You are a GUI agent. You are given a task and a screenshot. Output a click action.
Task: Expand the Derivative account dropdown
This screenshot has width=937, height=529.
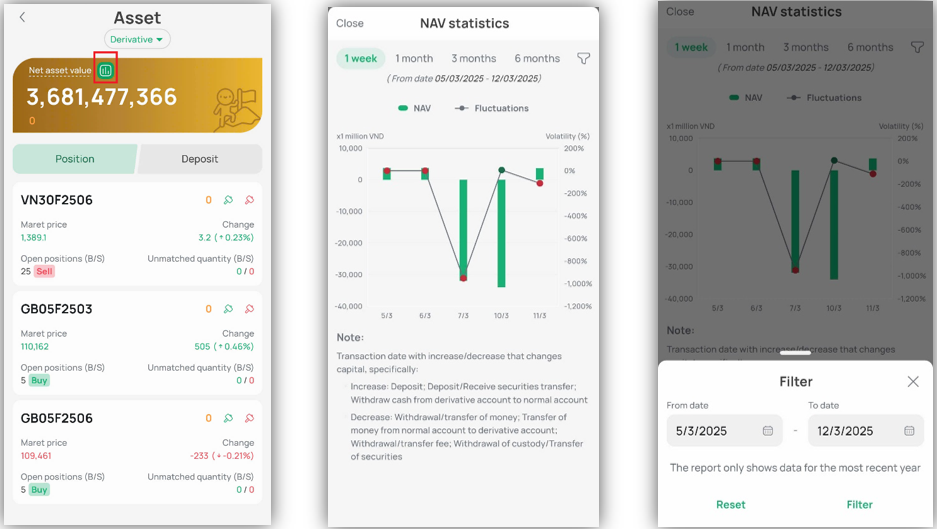(x=137, y=39)
